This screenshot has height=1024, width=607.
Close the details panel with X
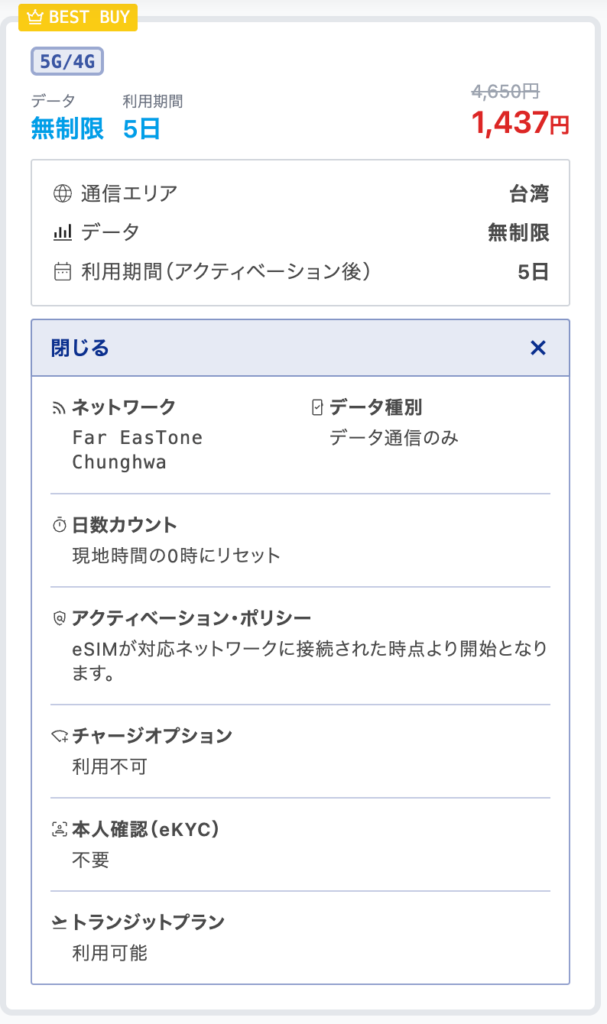click(x=538, y=348)
